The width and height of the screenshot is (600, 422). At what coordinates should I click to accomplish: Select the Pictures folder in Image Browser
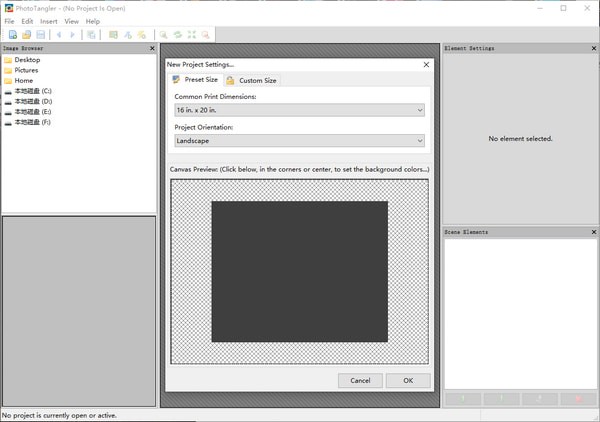pos(26,70)
